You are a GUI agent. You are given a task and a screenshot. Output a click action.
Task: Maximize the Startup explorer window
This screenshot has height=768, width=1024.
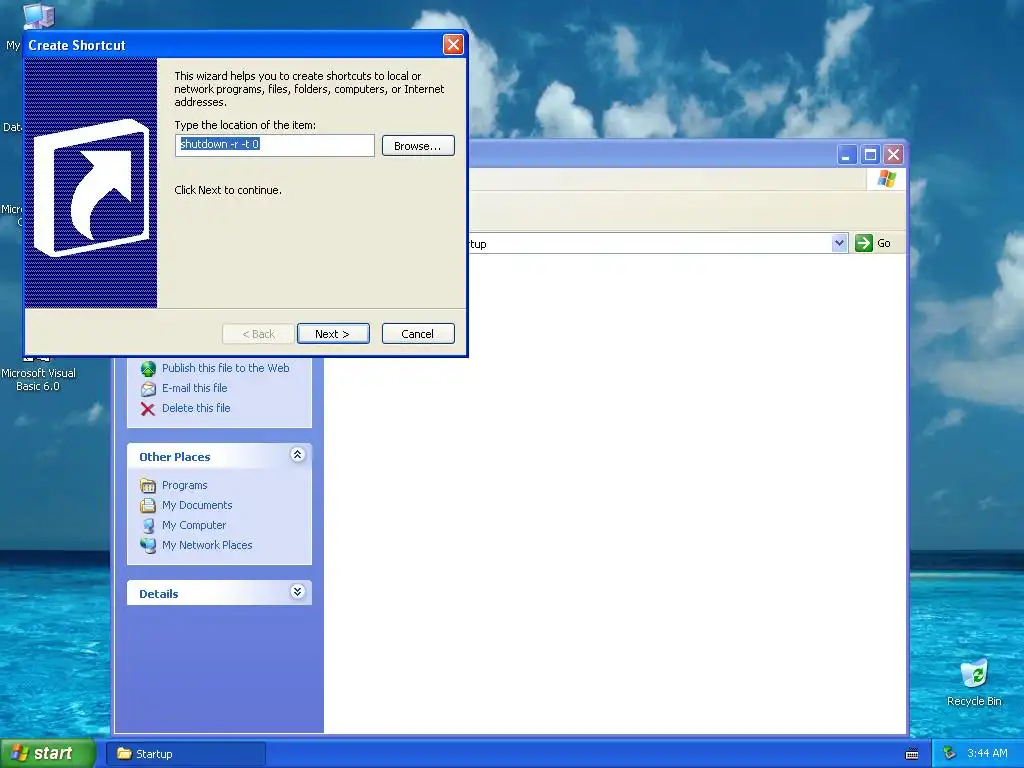tap(870, 155)
